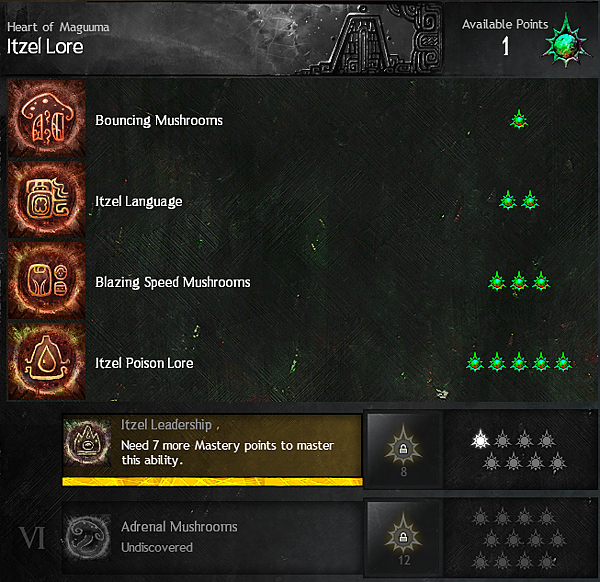Click the Adrenal Mushrooms point stars grid
600x582 pixels.
click(x=518, y=540)
